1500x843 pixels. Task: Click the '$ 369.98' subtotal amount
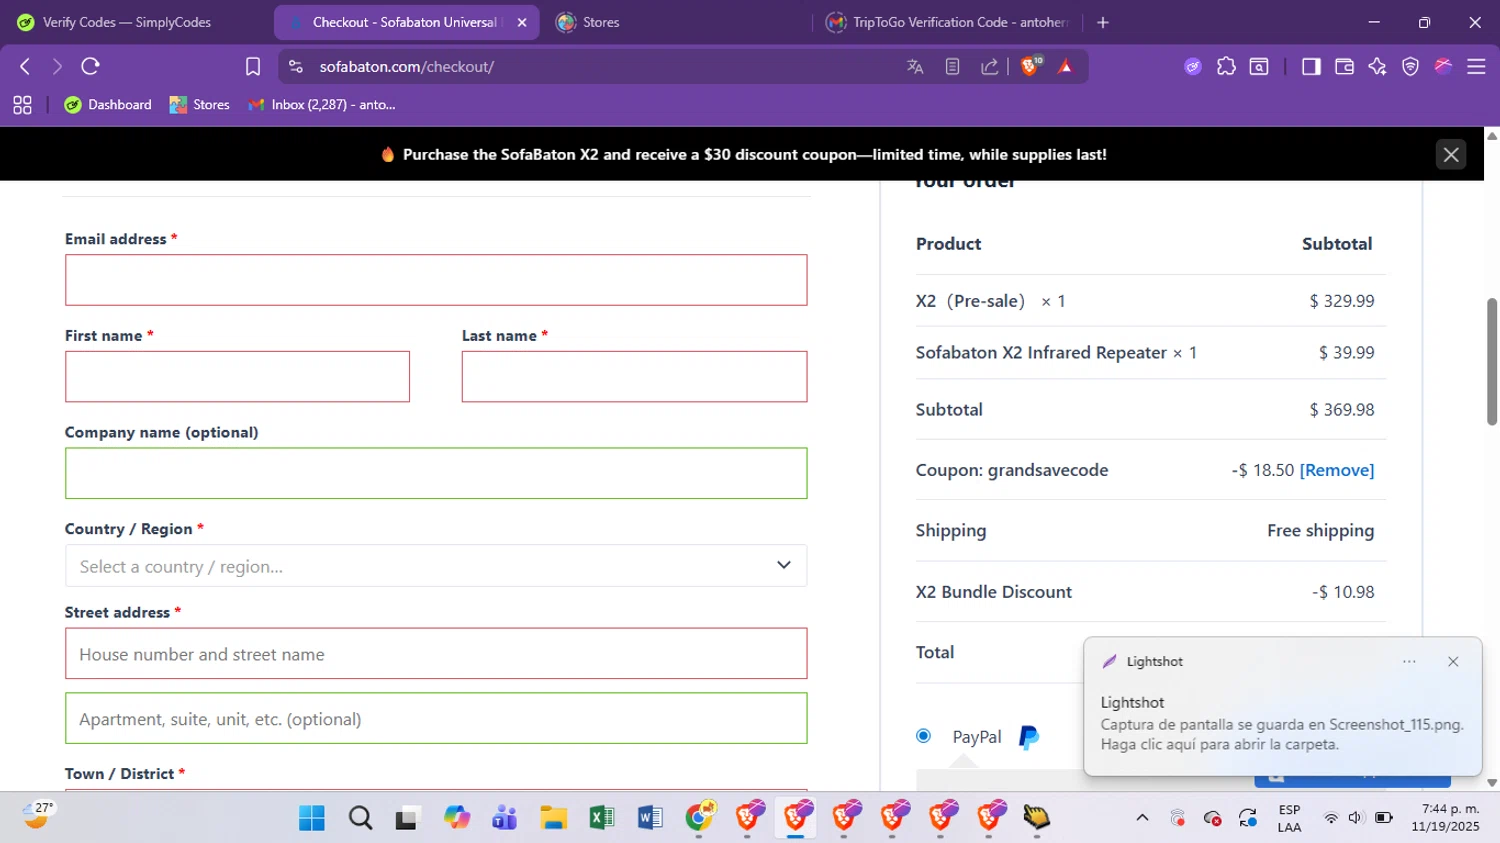(x=1342, y=410)
